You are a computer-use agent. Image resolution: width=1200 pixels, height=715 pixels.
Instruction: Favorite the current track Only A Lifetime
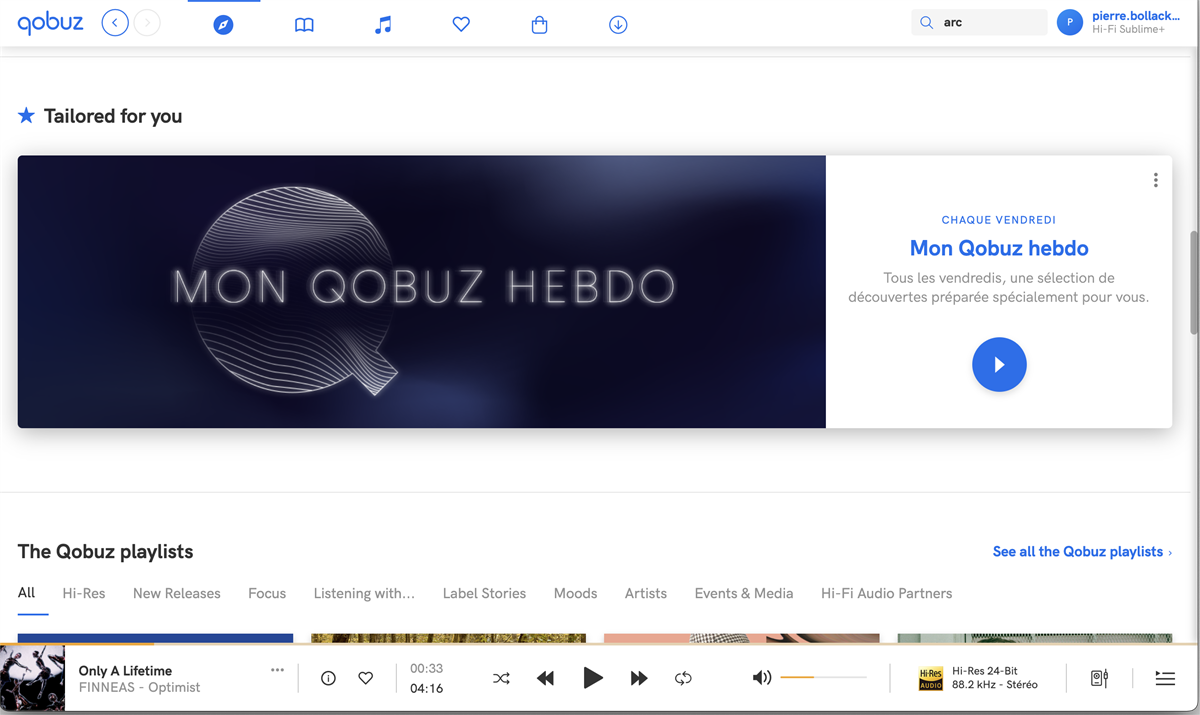(x=366, y=678)
